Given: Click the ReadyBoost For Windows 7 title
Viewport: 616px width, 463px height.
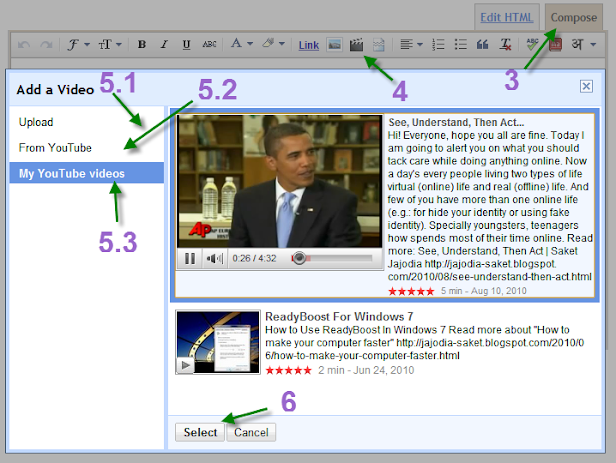Looking at the screenshot, I should tap(339, 317).
